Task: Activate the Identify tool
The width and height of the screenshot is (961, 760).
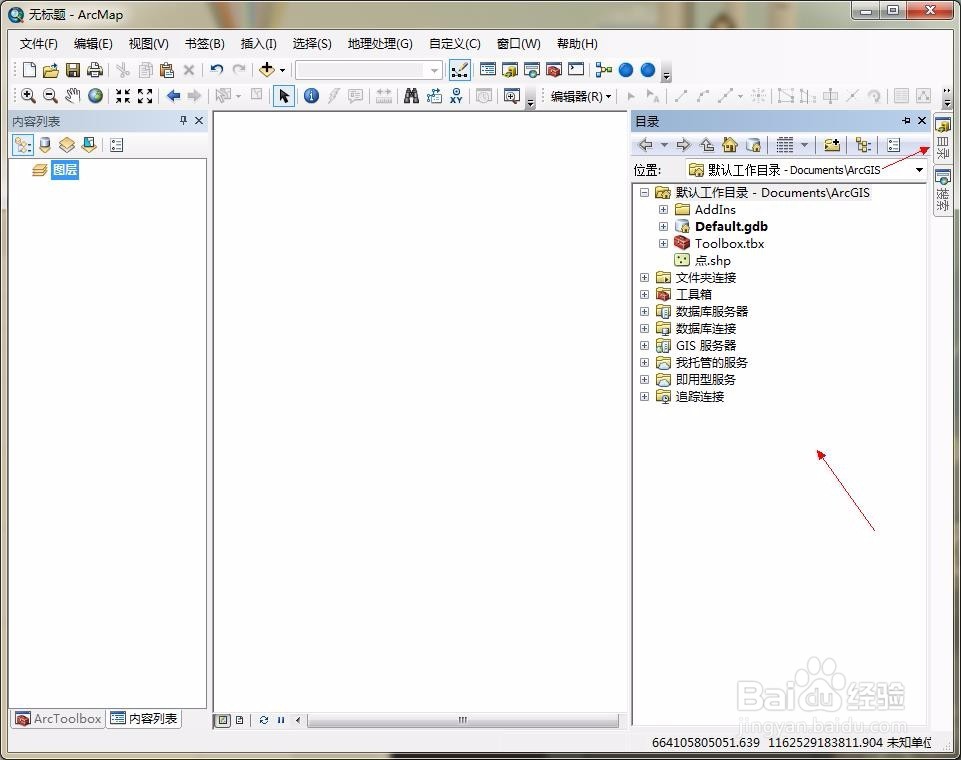Action: (311, 96)
